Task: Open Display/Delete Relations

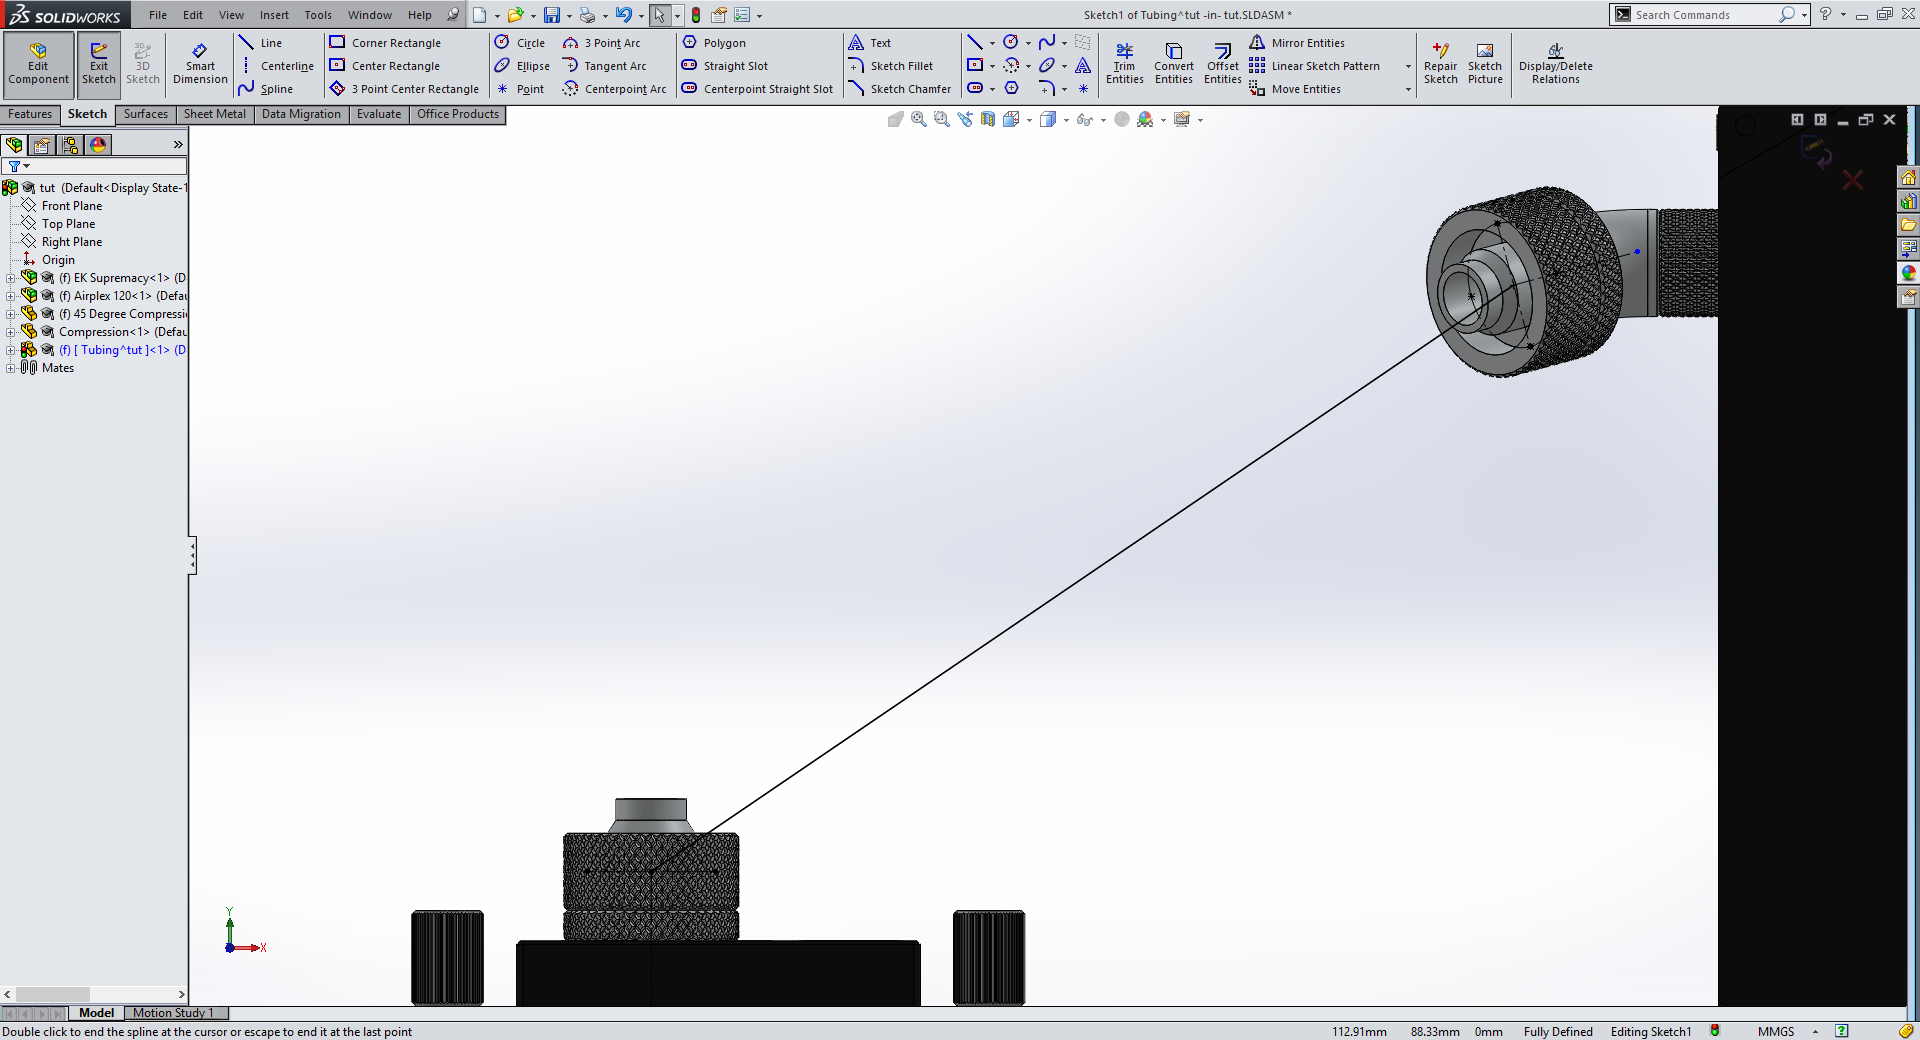Action: pyautogui.click(x=1555, y=63)
